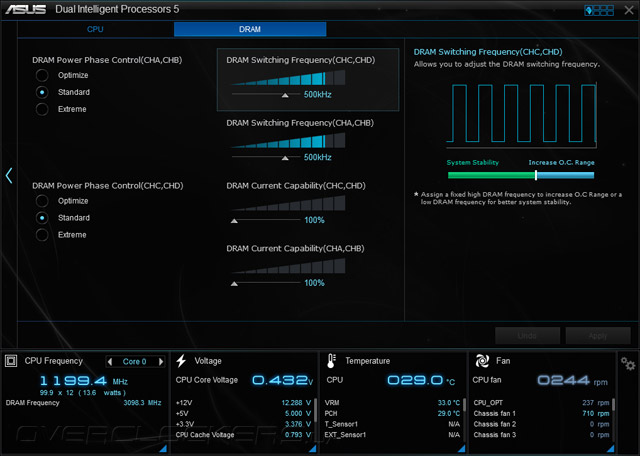Click the PCH temperature row
The height and width of the screenshot is (456, 640).
392,414
